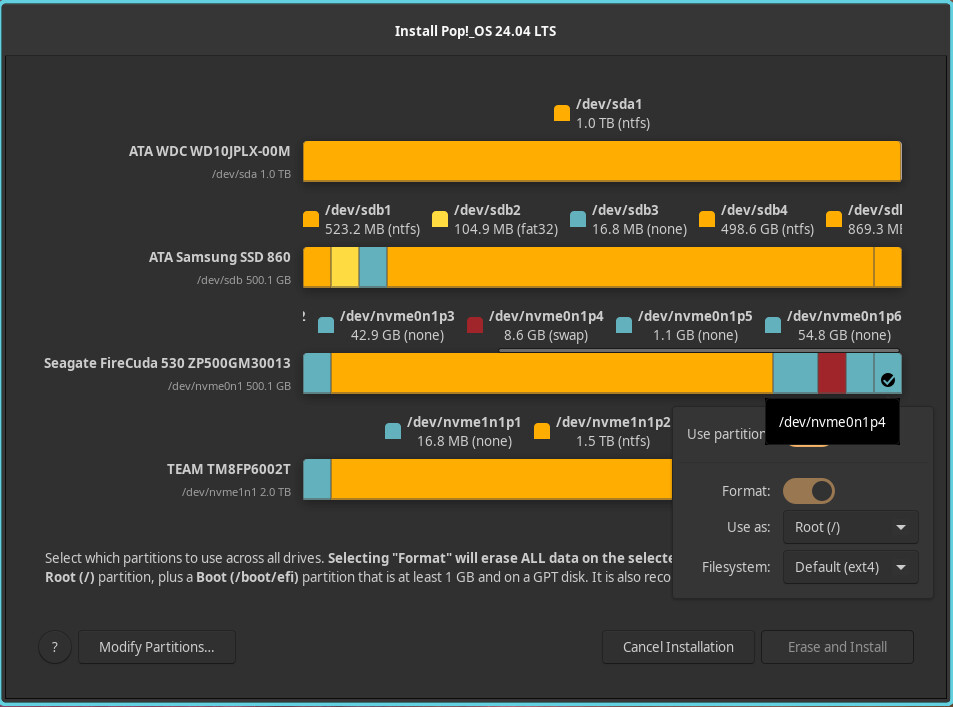Select the last orange segment on Samsung SSD bar

pyautogui.click(x=888, y=267)
